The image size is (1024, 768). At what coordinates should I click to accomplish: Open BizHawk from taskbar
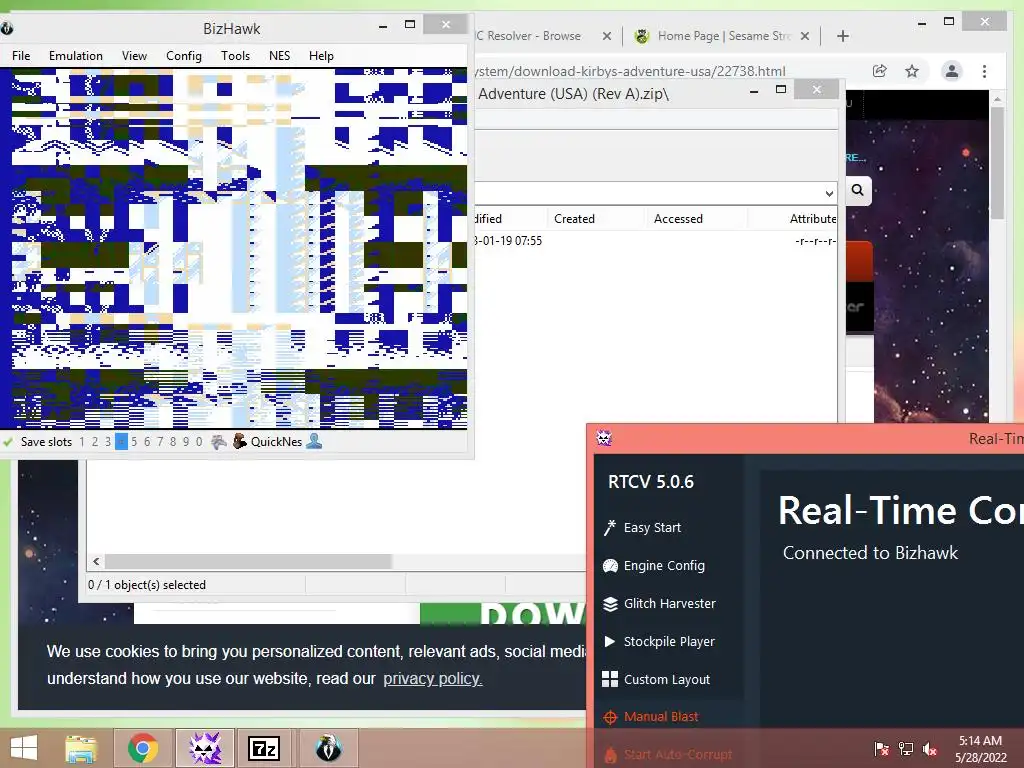pos(328,748)
